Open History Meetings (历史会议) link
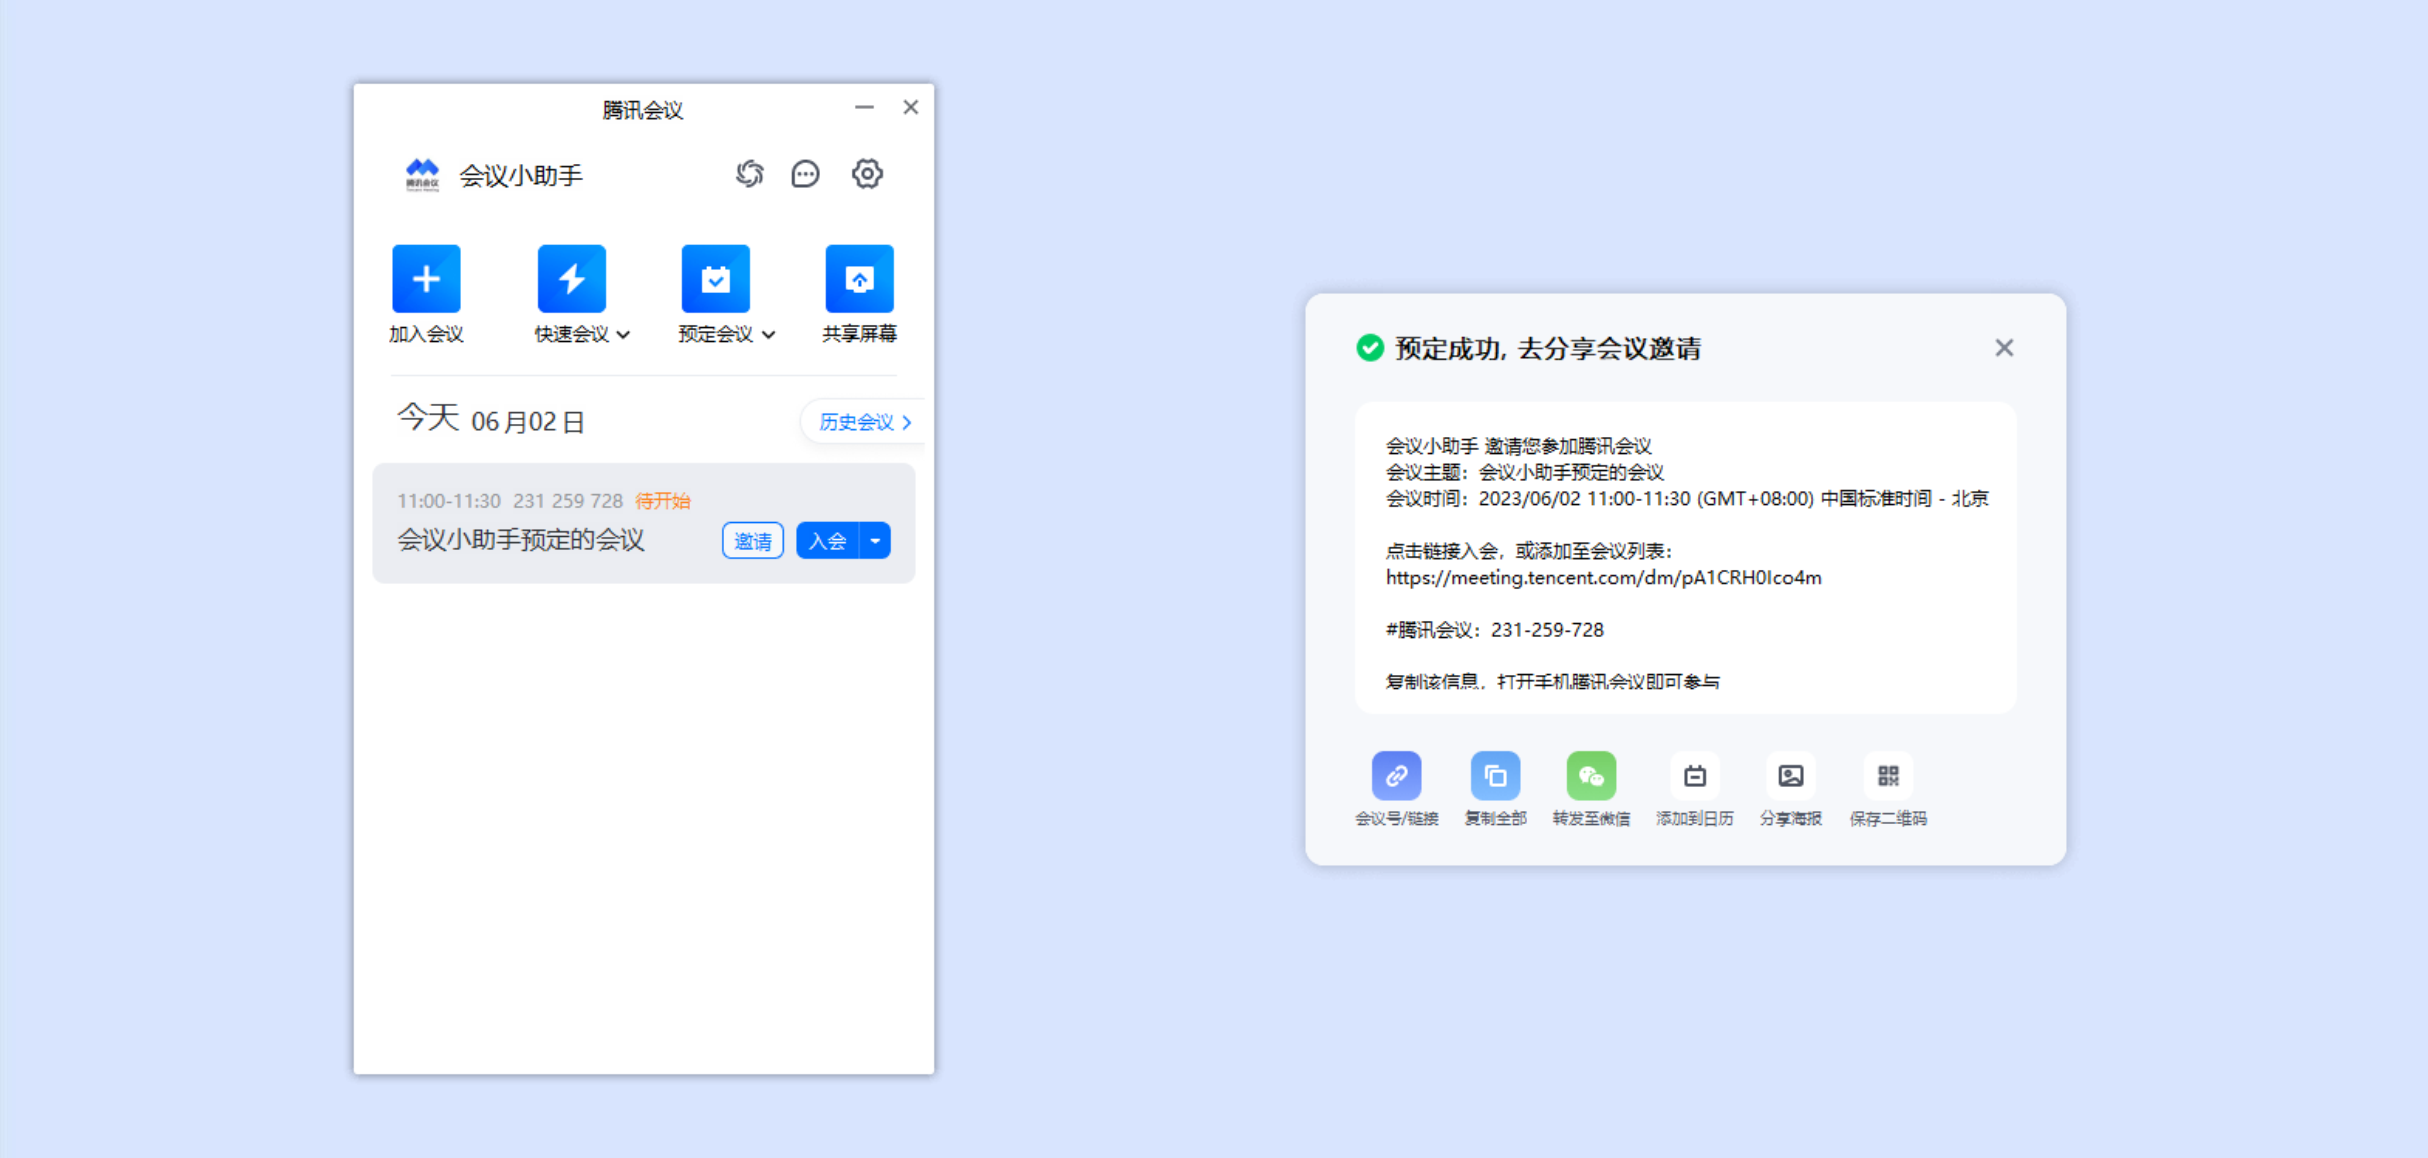This screenshot has width=2428, height=1158. [865, 422]
